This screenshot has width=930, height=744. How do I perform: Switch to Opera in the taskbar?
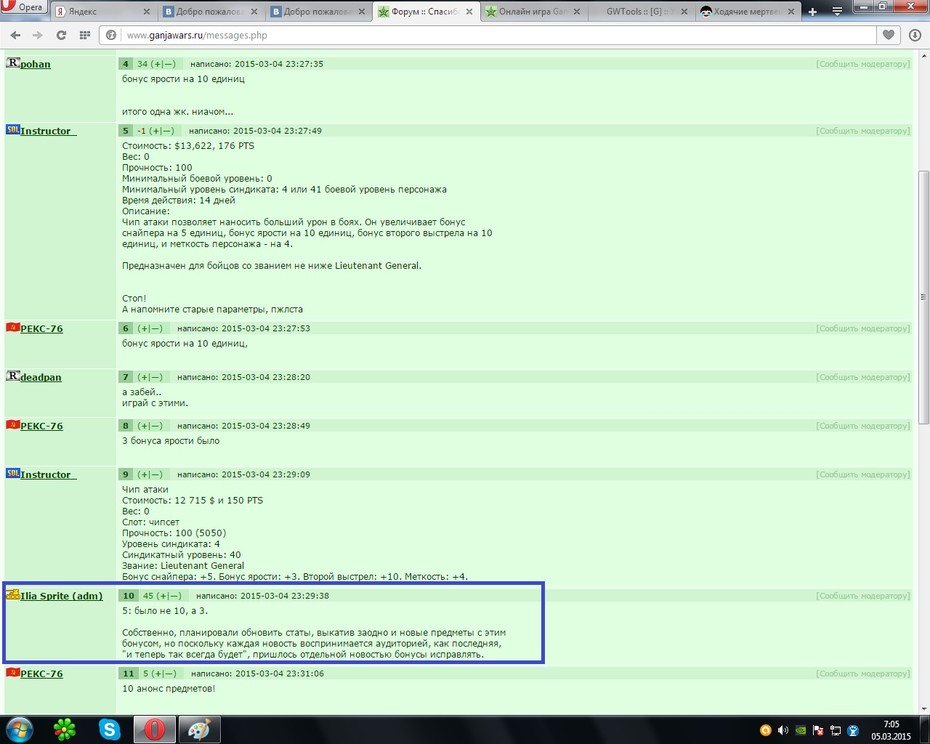point(154,729)
